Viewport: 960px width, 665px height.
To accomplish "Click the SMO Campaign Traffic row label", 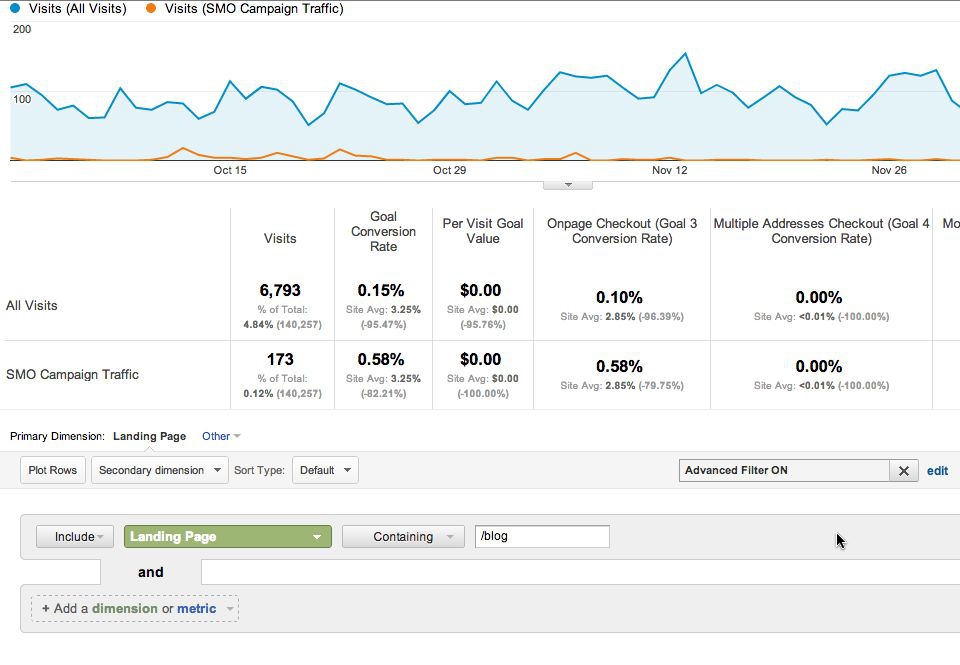I will 72,374.
